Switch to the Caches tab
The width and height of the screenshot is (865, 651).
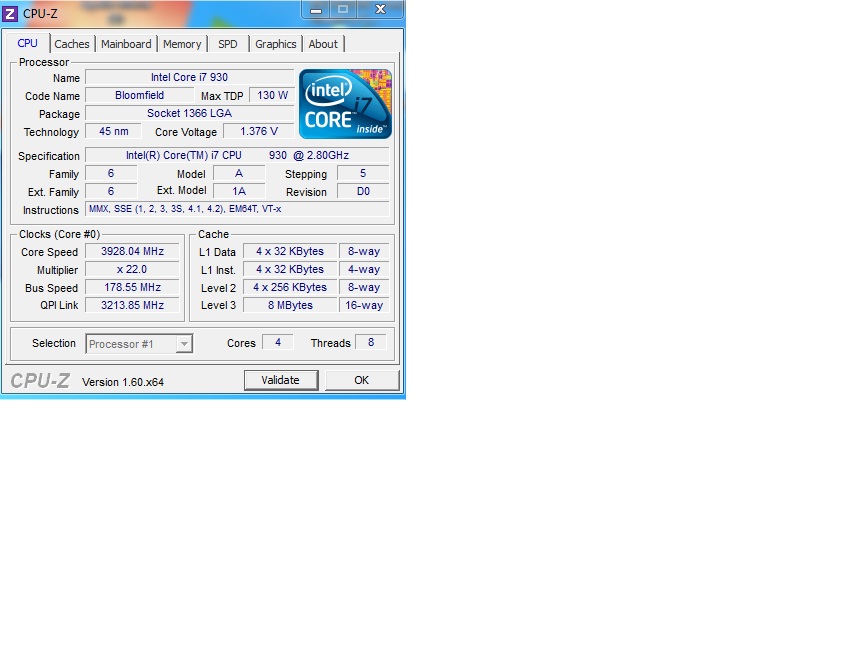pyautogui.click(x=72, y=44)
